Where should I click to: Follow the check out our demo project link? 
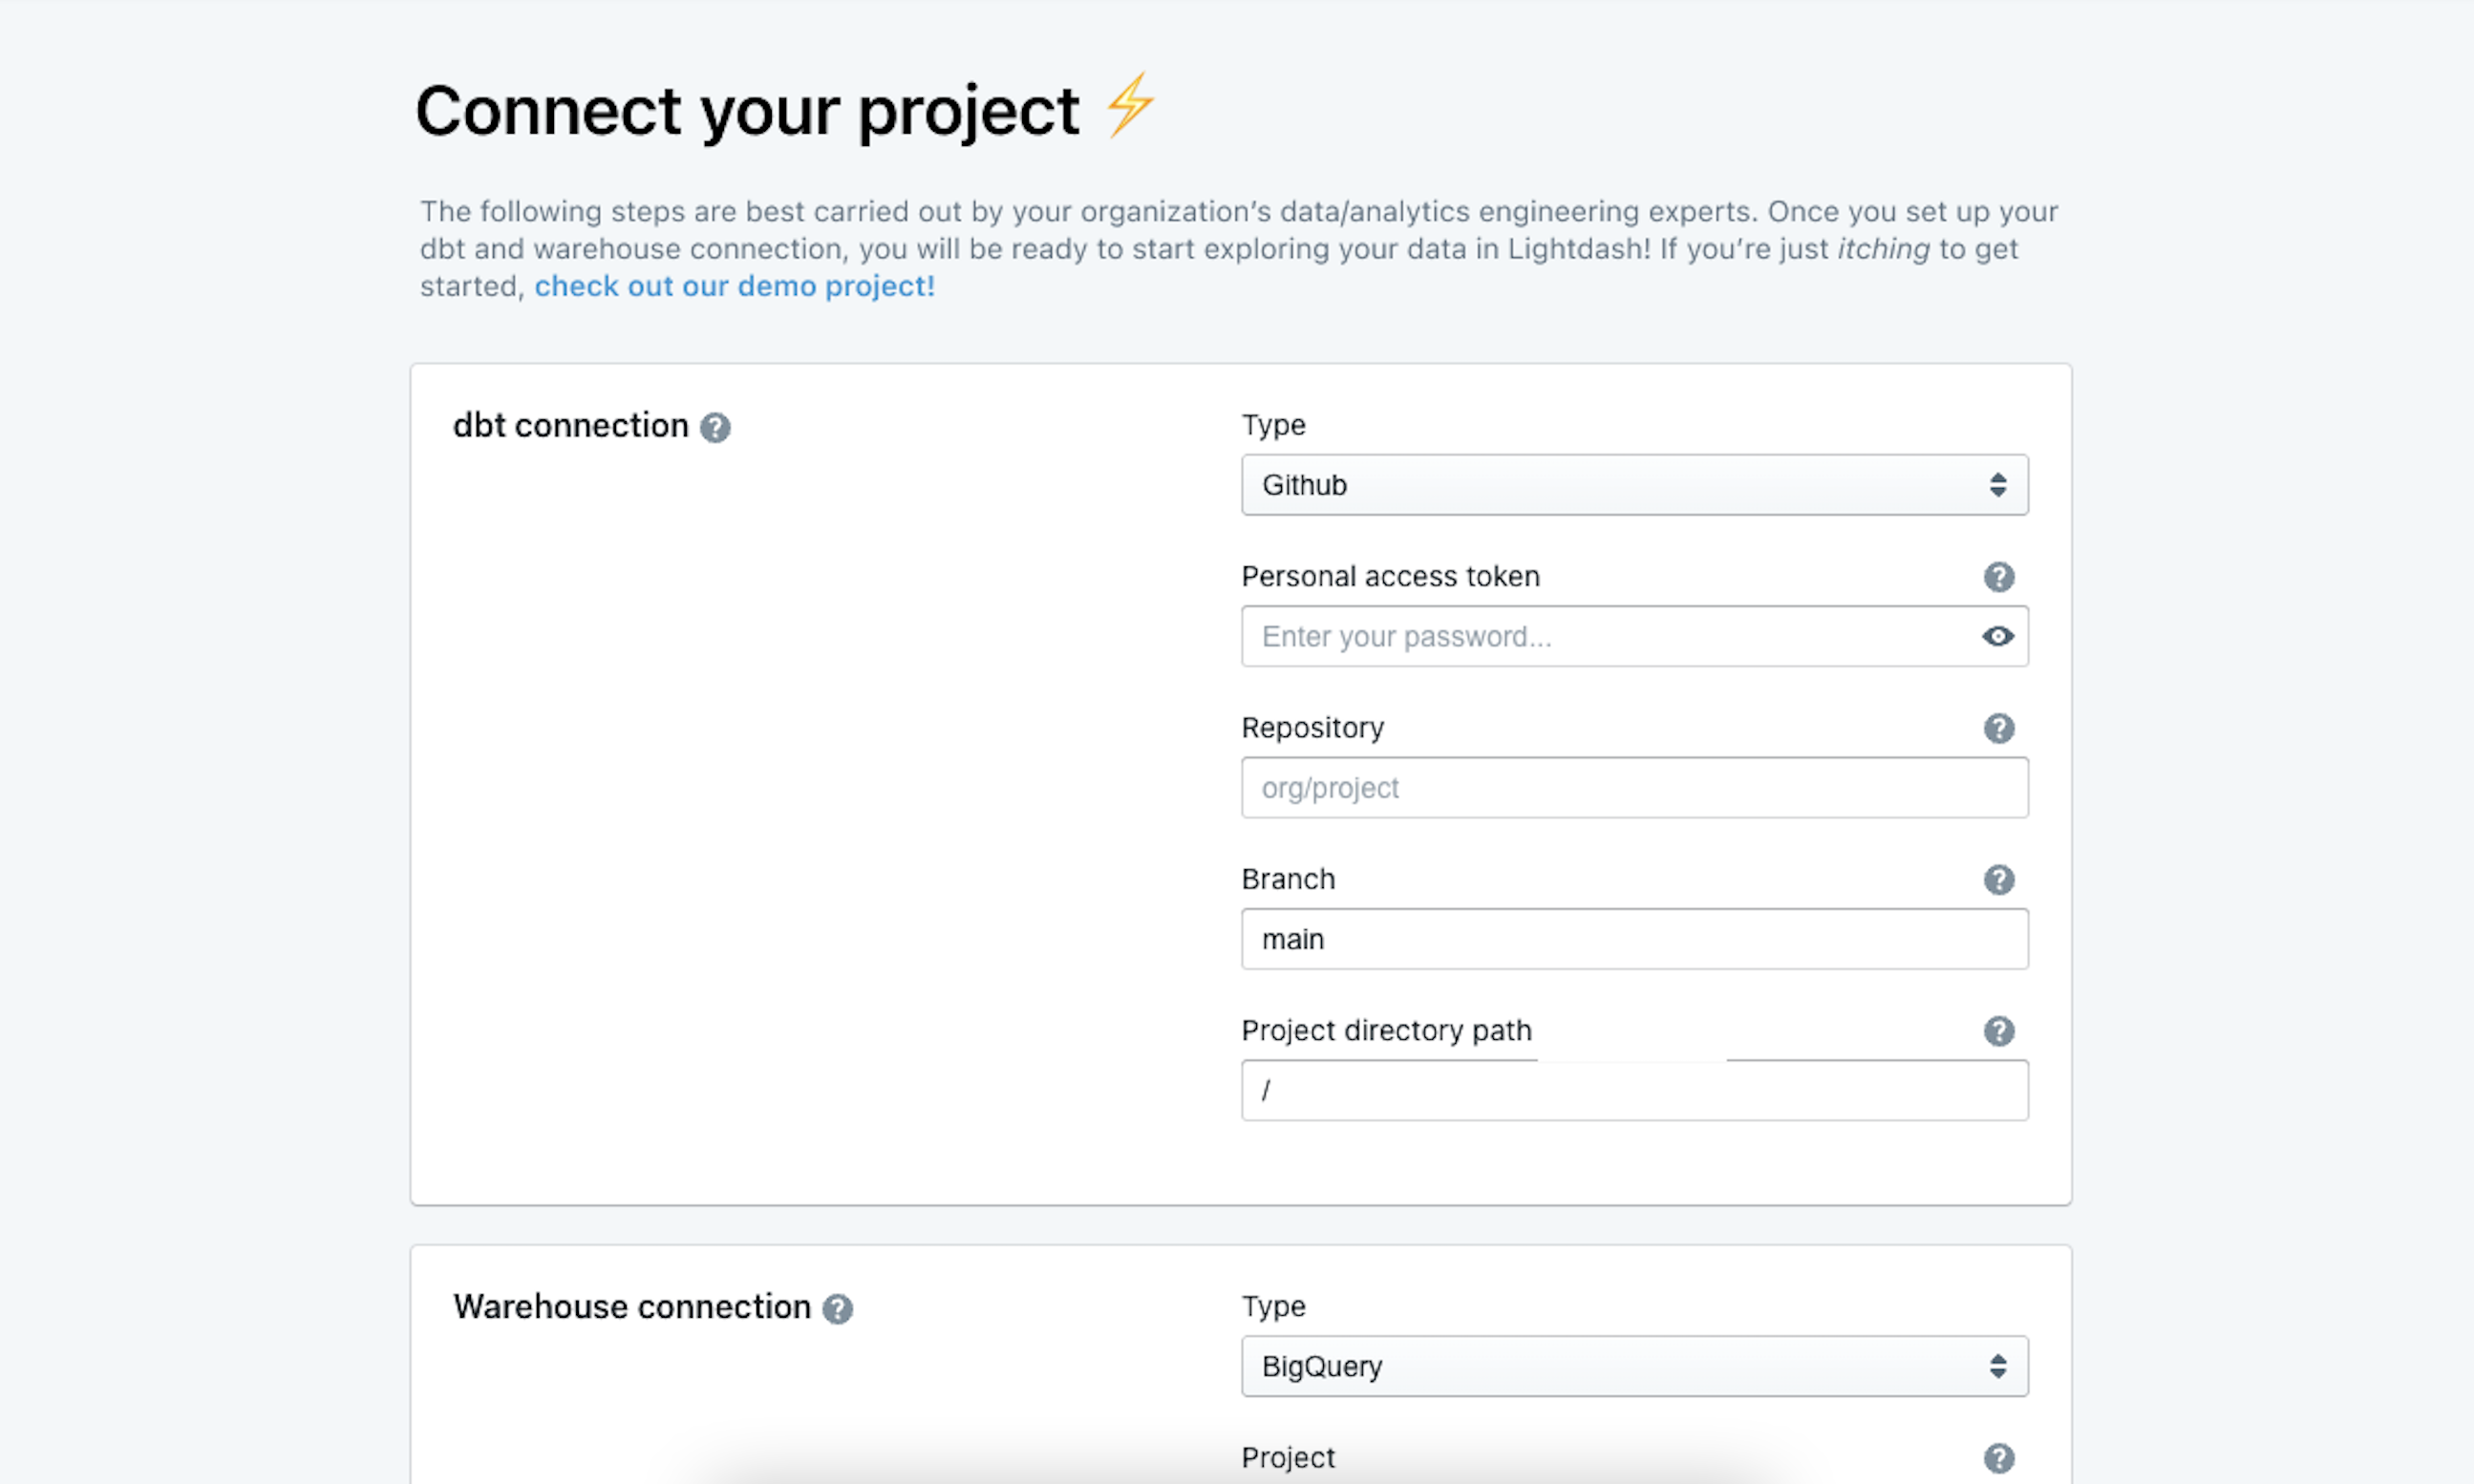[733, 287]
